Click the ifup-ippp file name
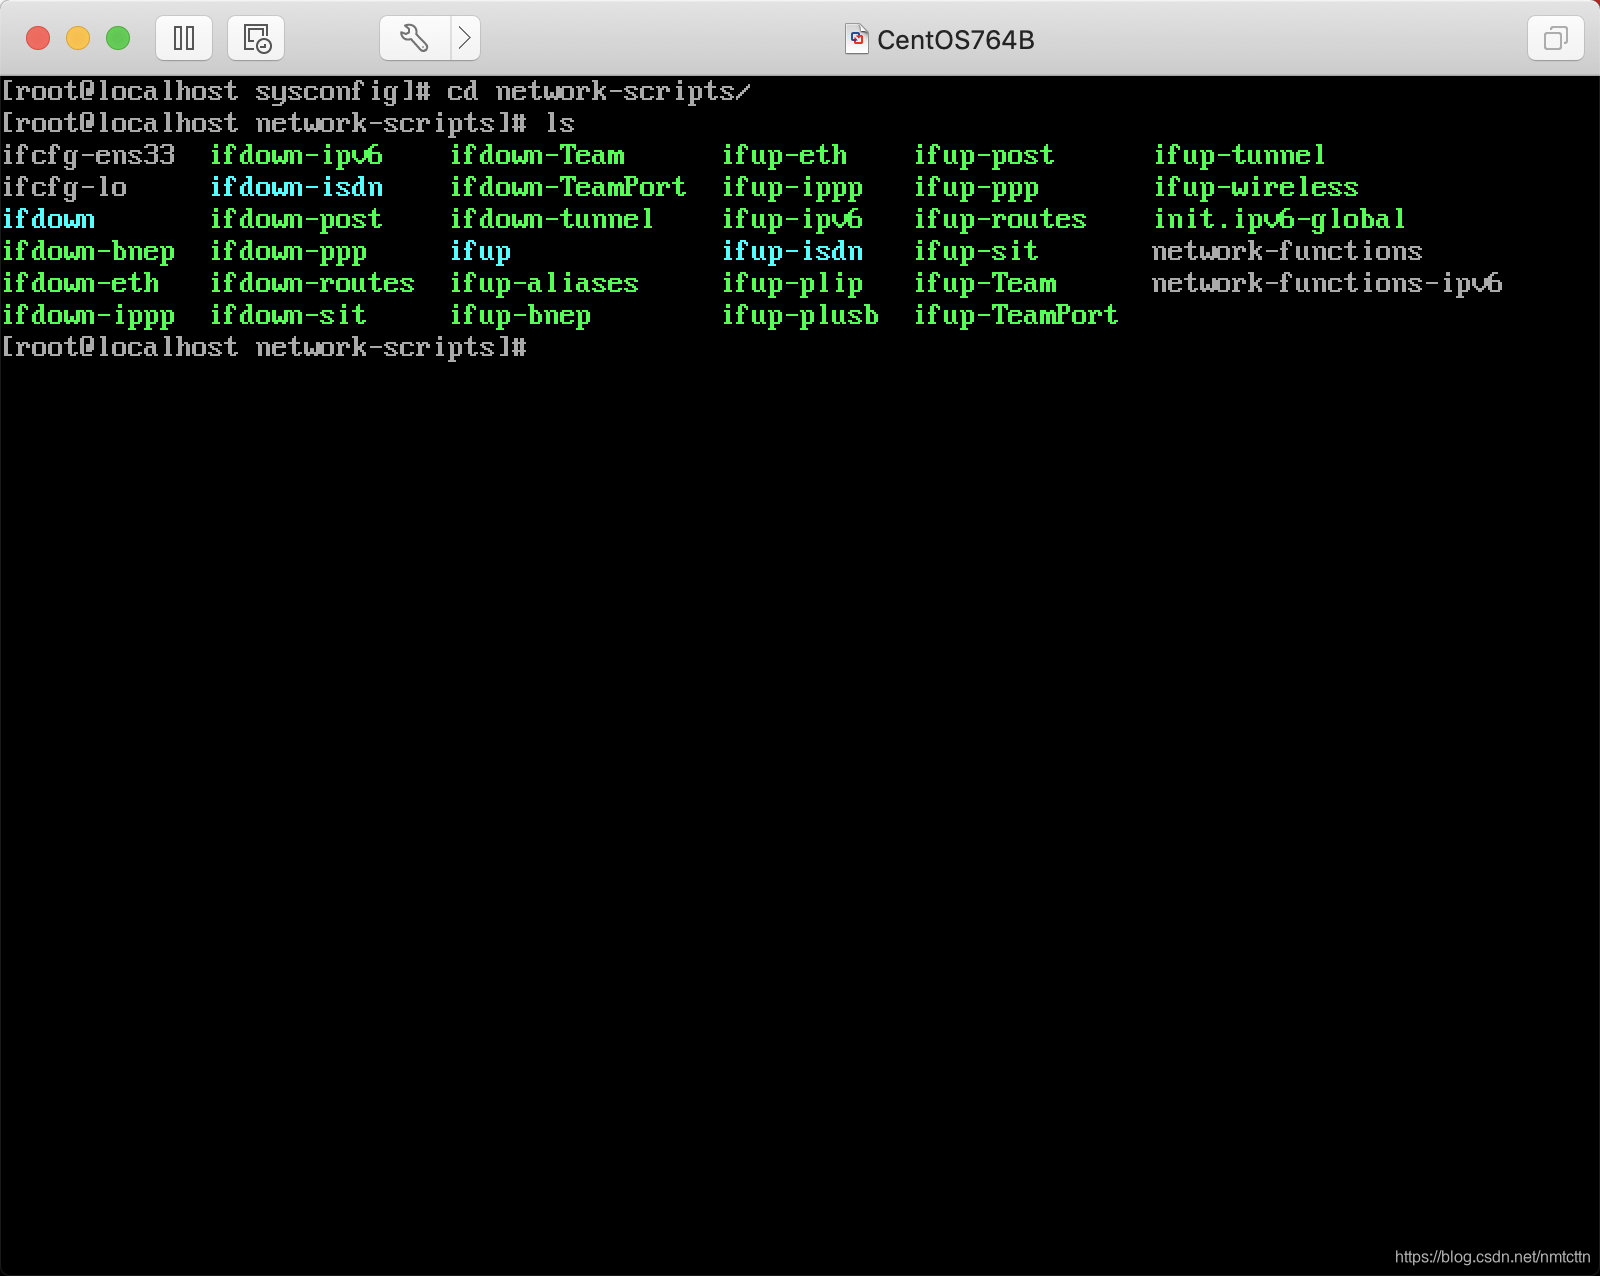Image resolution: width=1600 pixels, height=1276 pixels. tap(793, 187)
